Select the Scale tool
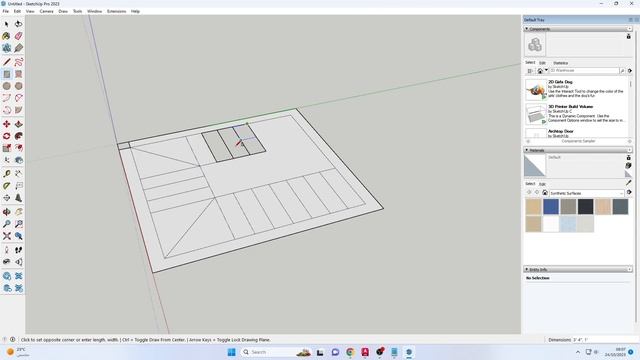 7,148
